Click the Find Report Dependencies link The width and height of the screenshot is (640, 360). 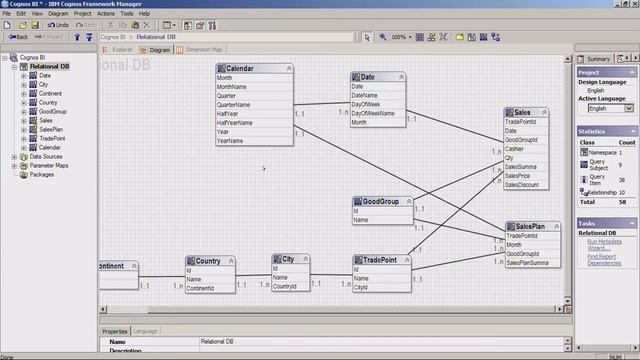point(604,260)
